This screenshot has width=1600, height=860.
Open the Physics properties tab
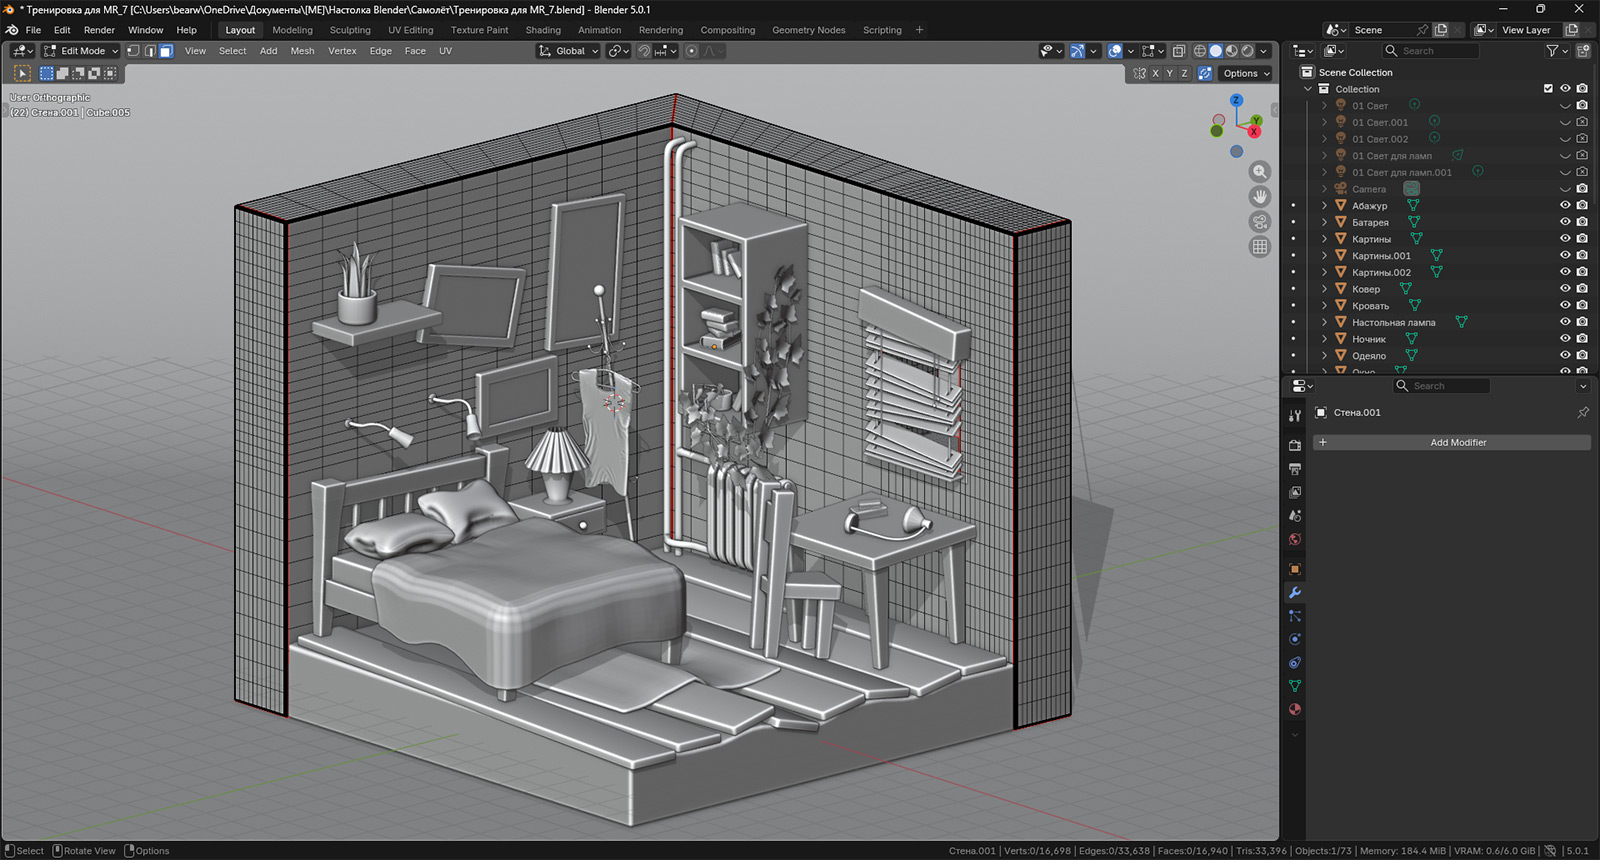pyautogui.click(x=1295, y=639)
